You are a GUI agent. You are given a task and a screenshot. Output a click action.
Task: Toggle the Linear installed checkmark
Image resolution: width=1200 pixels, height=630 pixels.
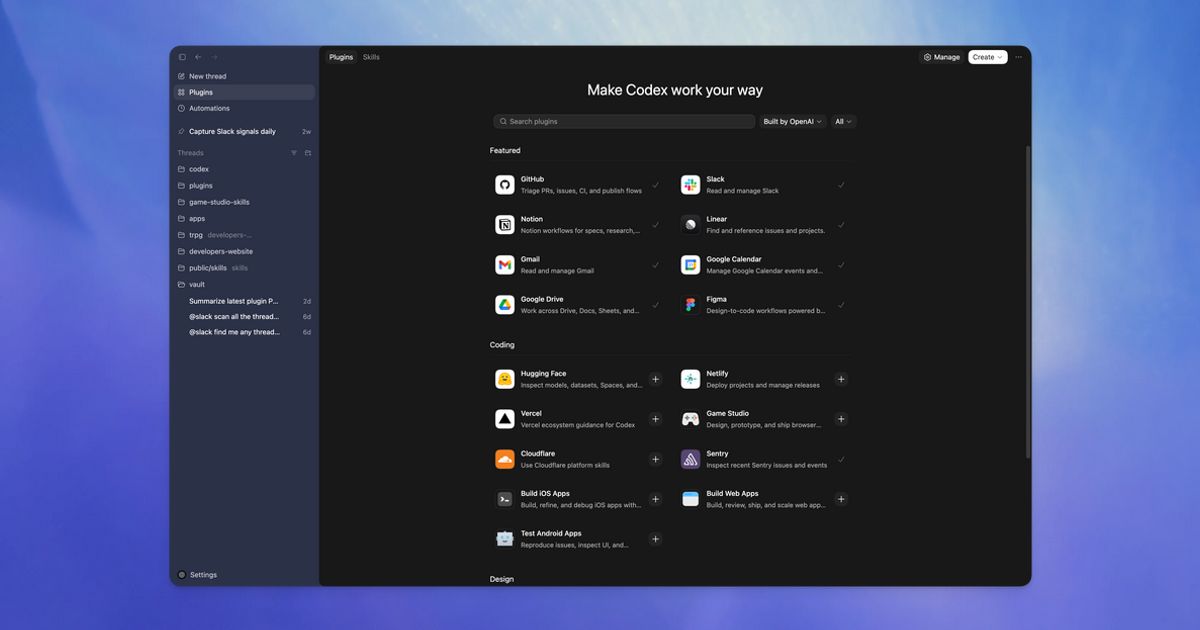[842, 225]
